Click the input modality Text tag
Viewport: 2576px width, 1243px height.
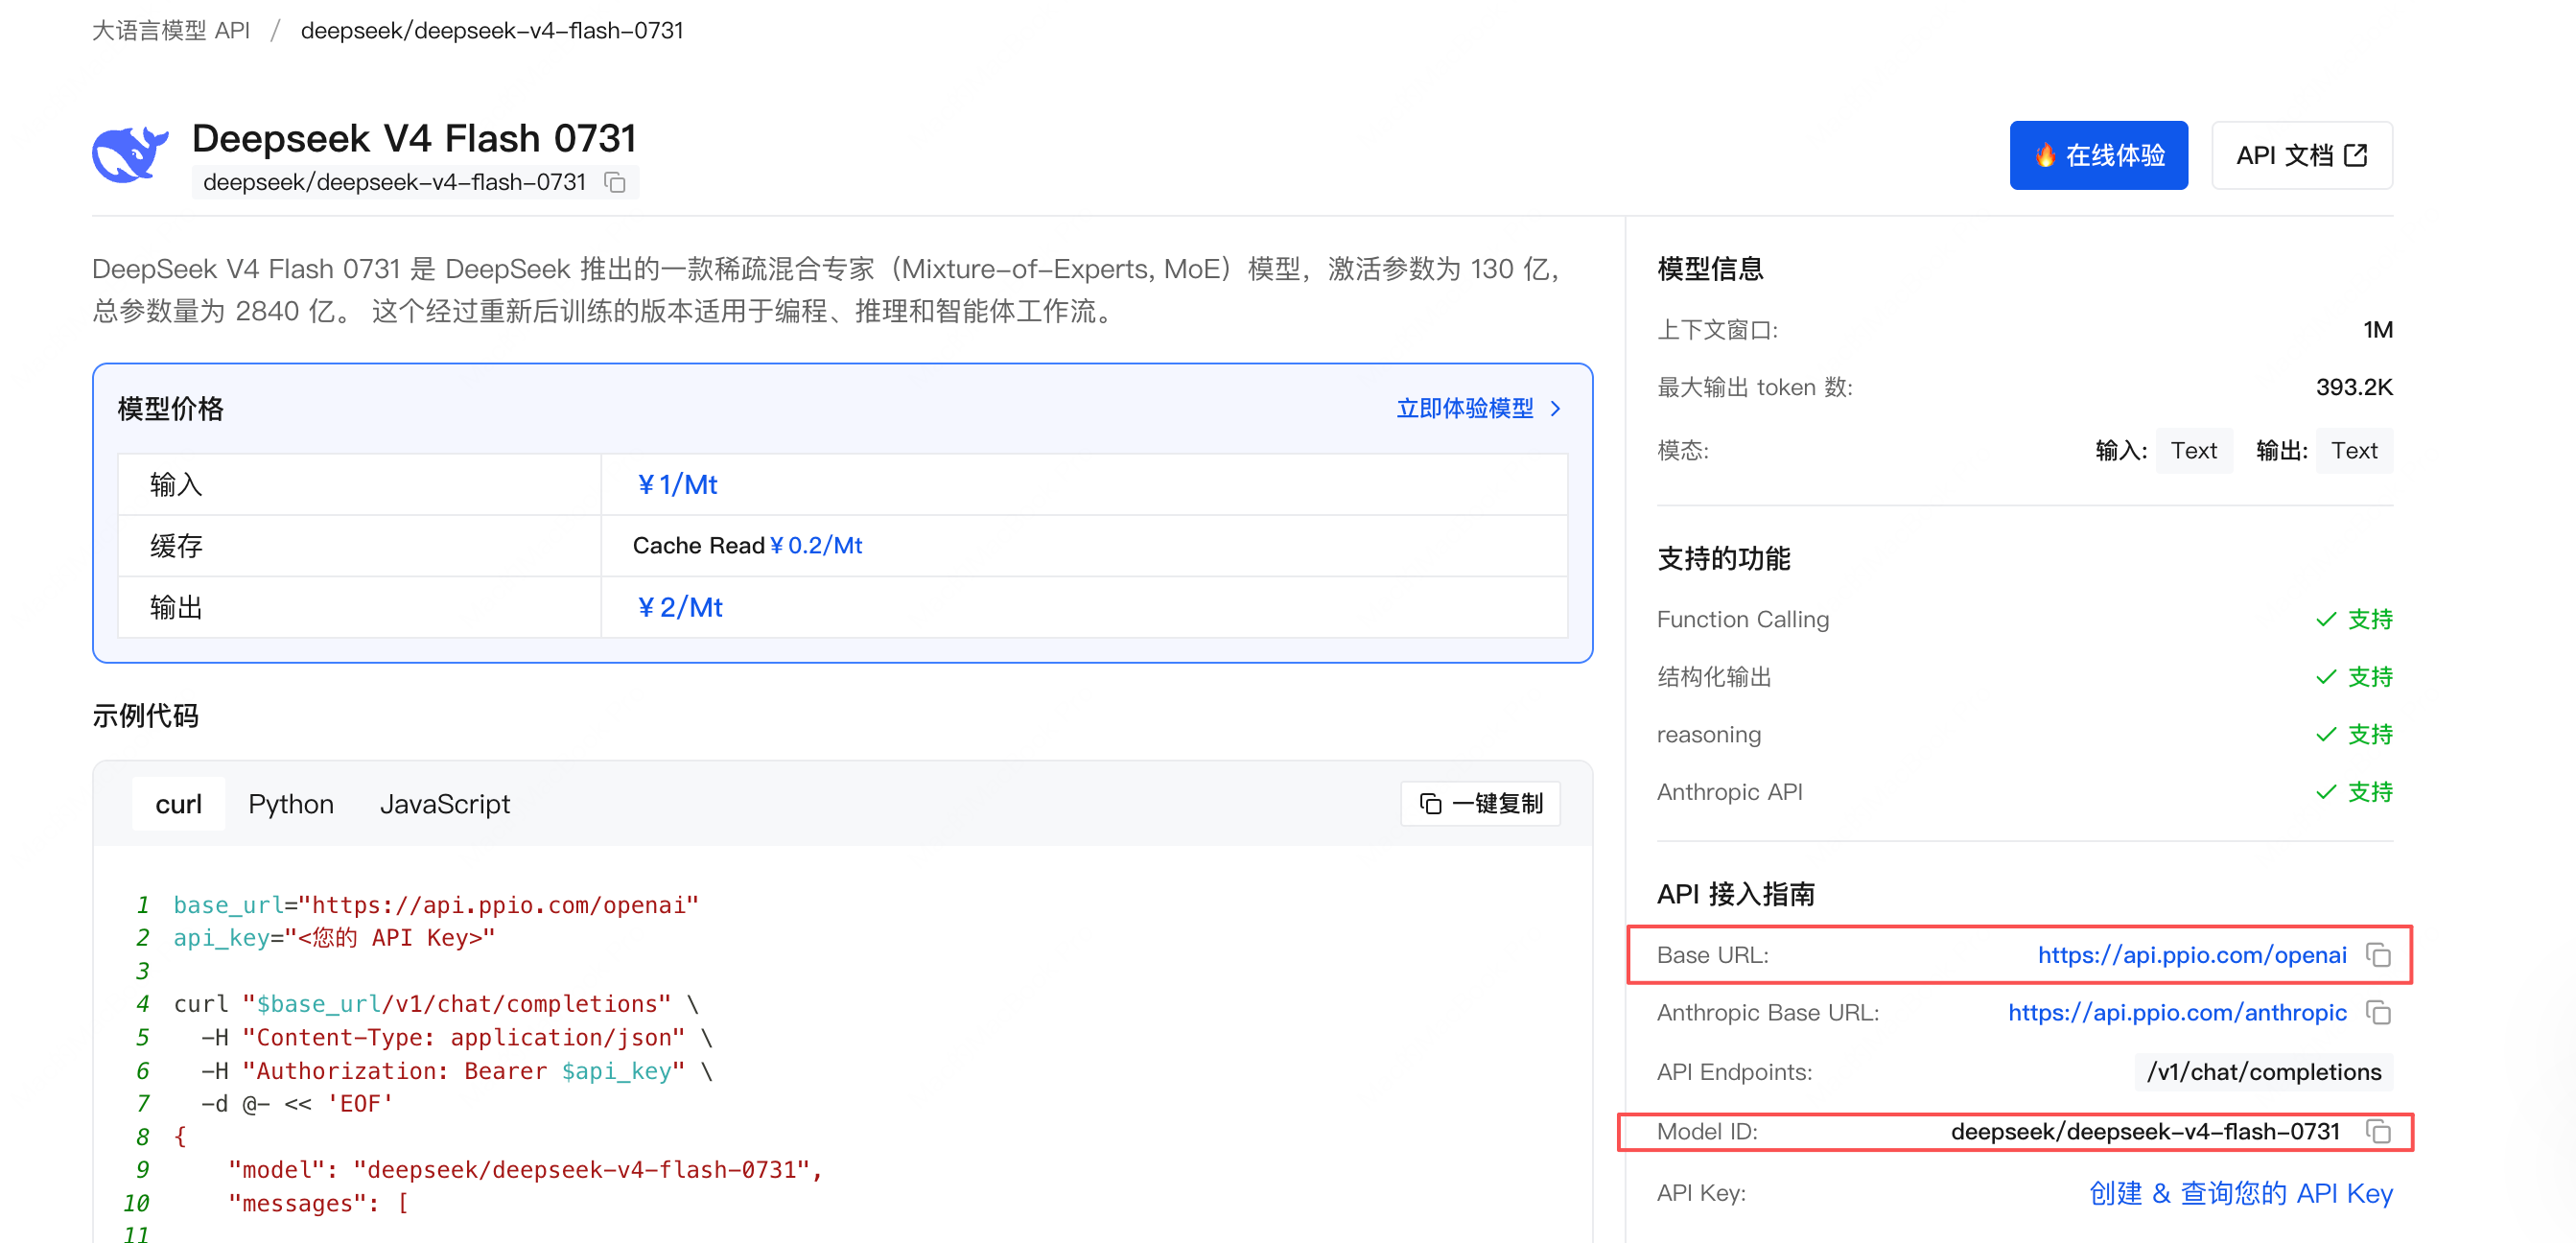point(2193,451)
